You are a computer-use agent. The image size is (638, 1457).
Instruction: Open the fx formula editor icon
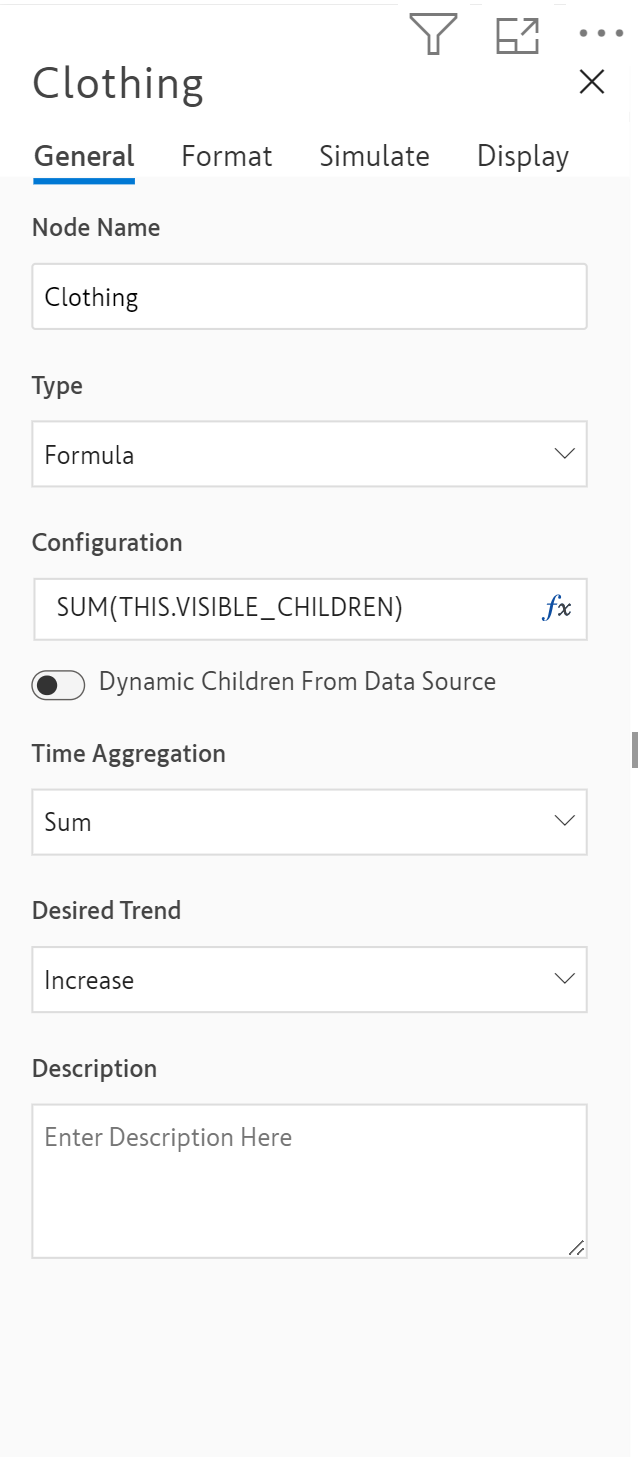[x=557, y=607]
